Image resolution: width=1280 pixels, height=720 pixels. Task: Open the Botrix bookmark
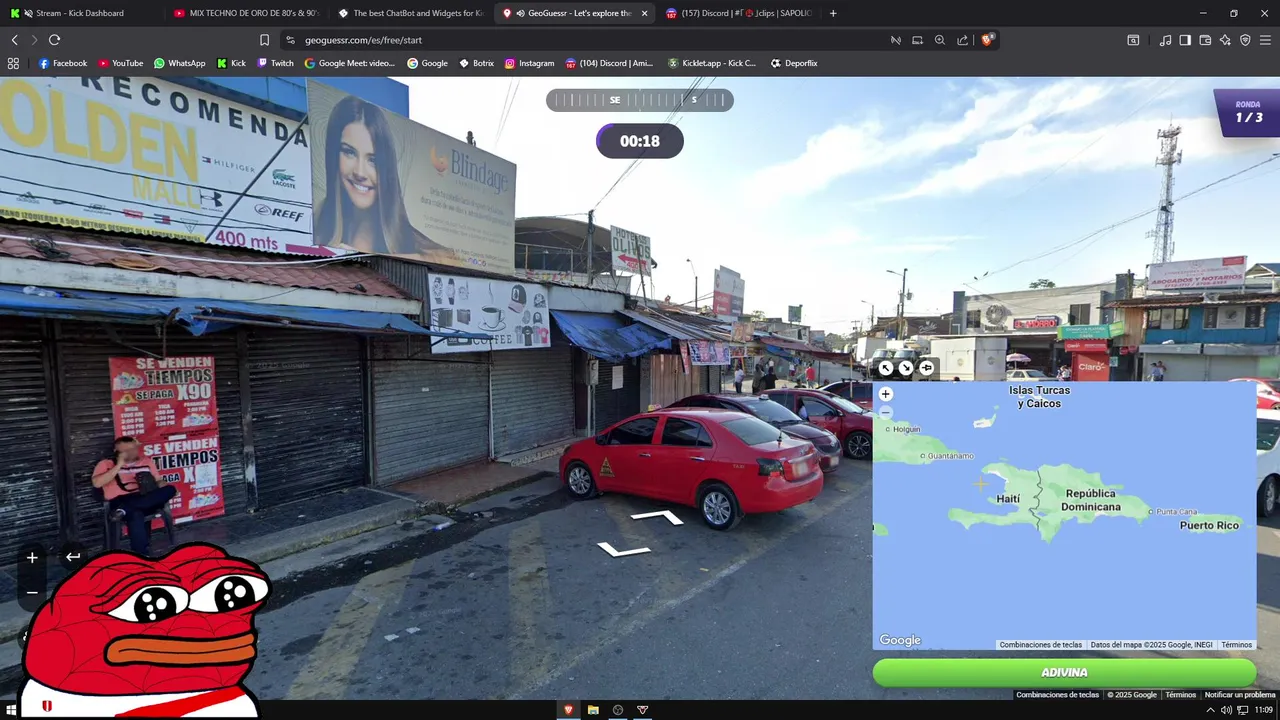click(x=476, y=63)
